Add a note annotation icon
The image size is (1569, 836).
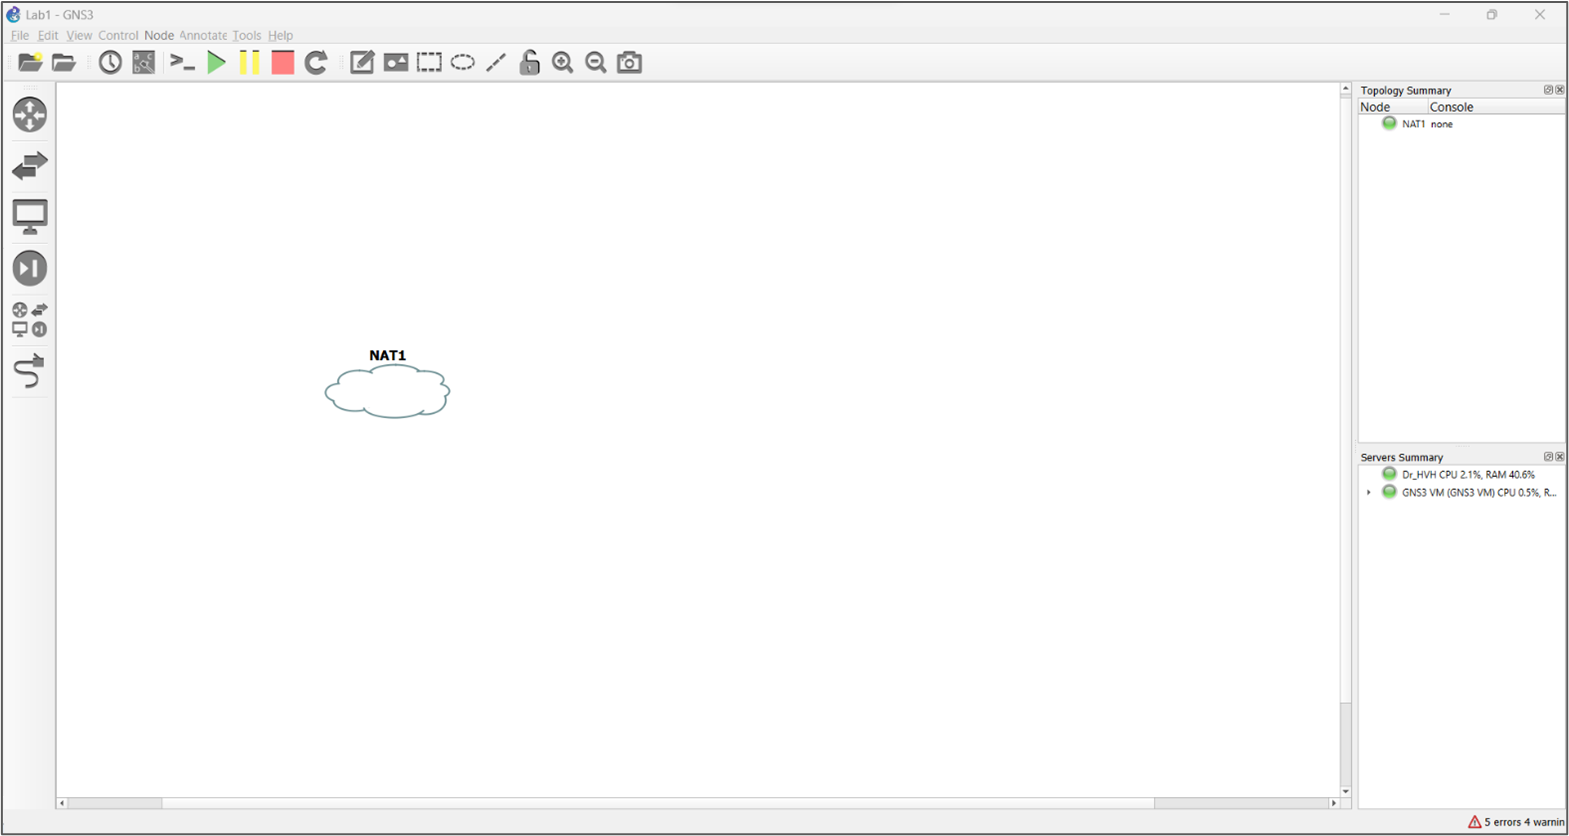pyautogui.click(x=362, y=62)
